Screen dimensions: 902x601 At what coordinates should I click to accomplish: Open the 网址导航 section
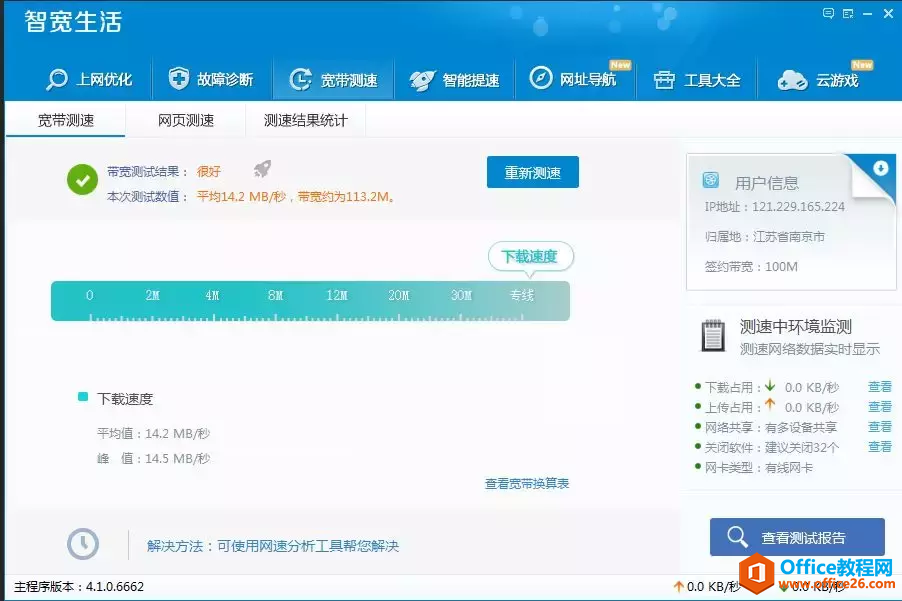(575, 78)
